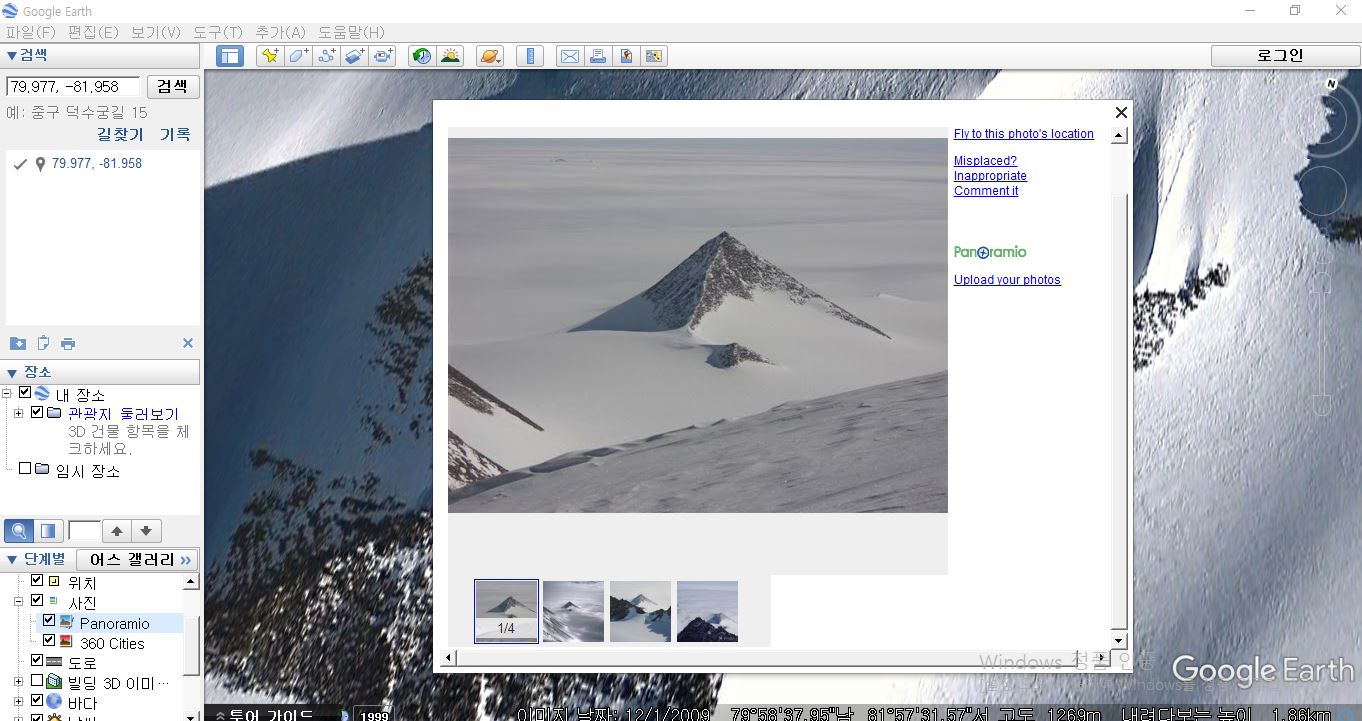Open the ruler measurement tool
Screen dimensions: 1362x721
532,56
